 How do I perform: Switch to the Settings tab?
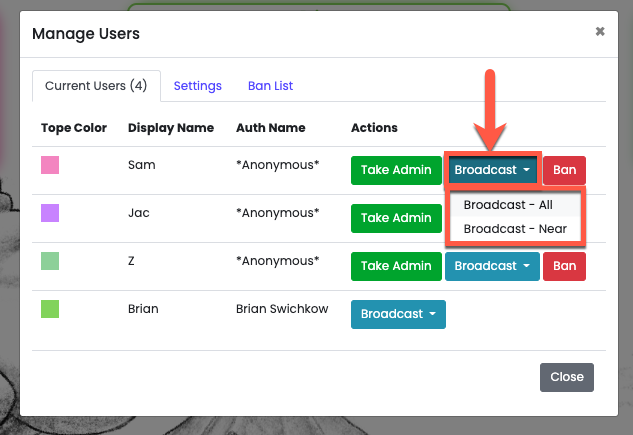(x=197, y=86)
